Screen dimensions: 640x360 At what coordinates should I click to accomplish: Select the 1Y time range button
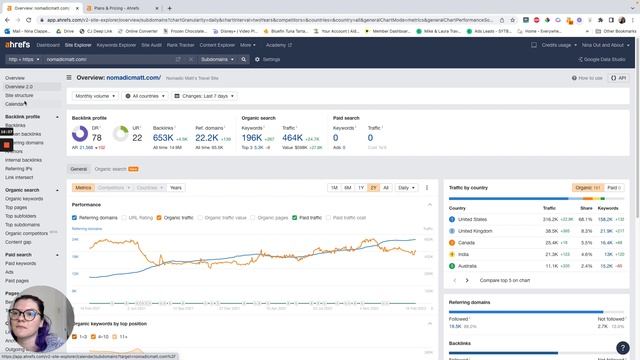pos(361,188)
